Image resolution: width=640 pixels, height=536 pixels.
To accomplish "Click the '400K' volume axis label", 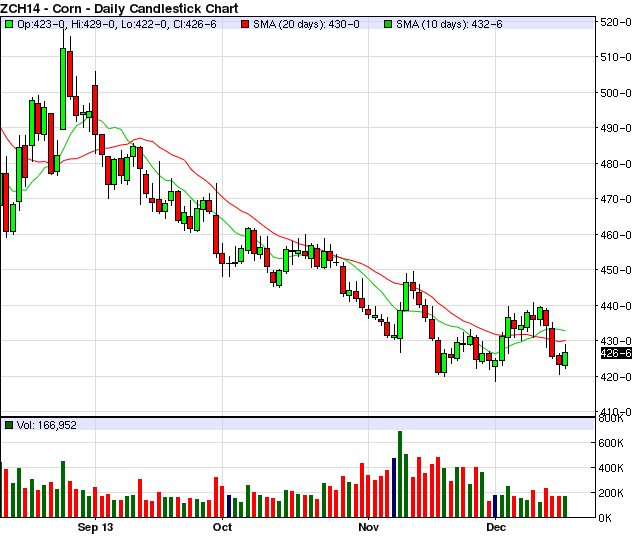I will coord(611,468).
